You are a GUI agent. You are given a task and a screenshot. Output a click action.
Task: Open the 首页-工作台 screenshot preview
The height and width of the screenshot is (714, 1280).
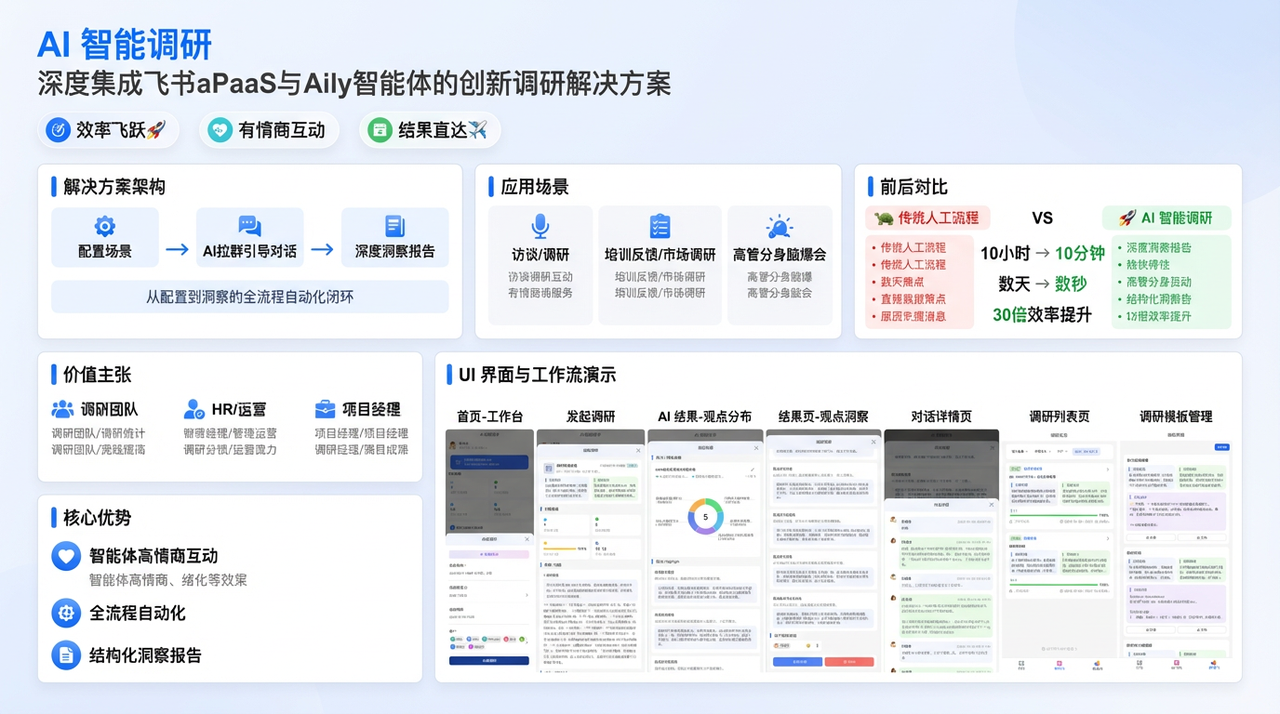tap(489, 550)
